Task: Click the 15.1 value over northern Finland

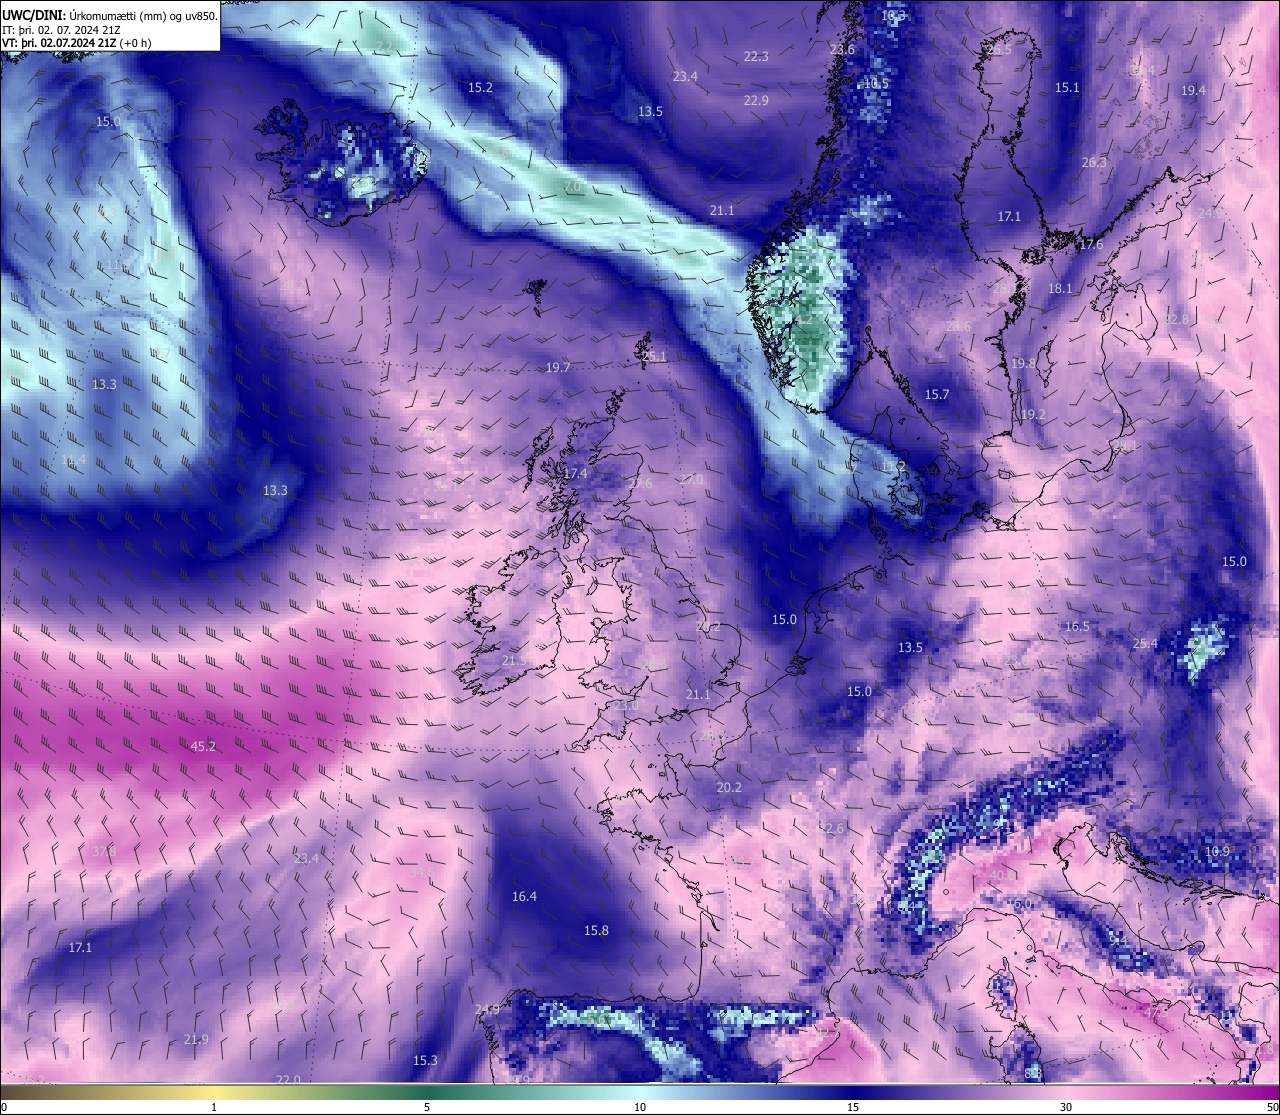Action: click(1067, 87)
